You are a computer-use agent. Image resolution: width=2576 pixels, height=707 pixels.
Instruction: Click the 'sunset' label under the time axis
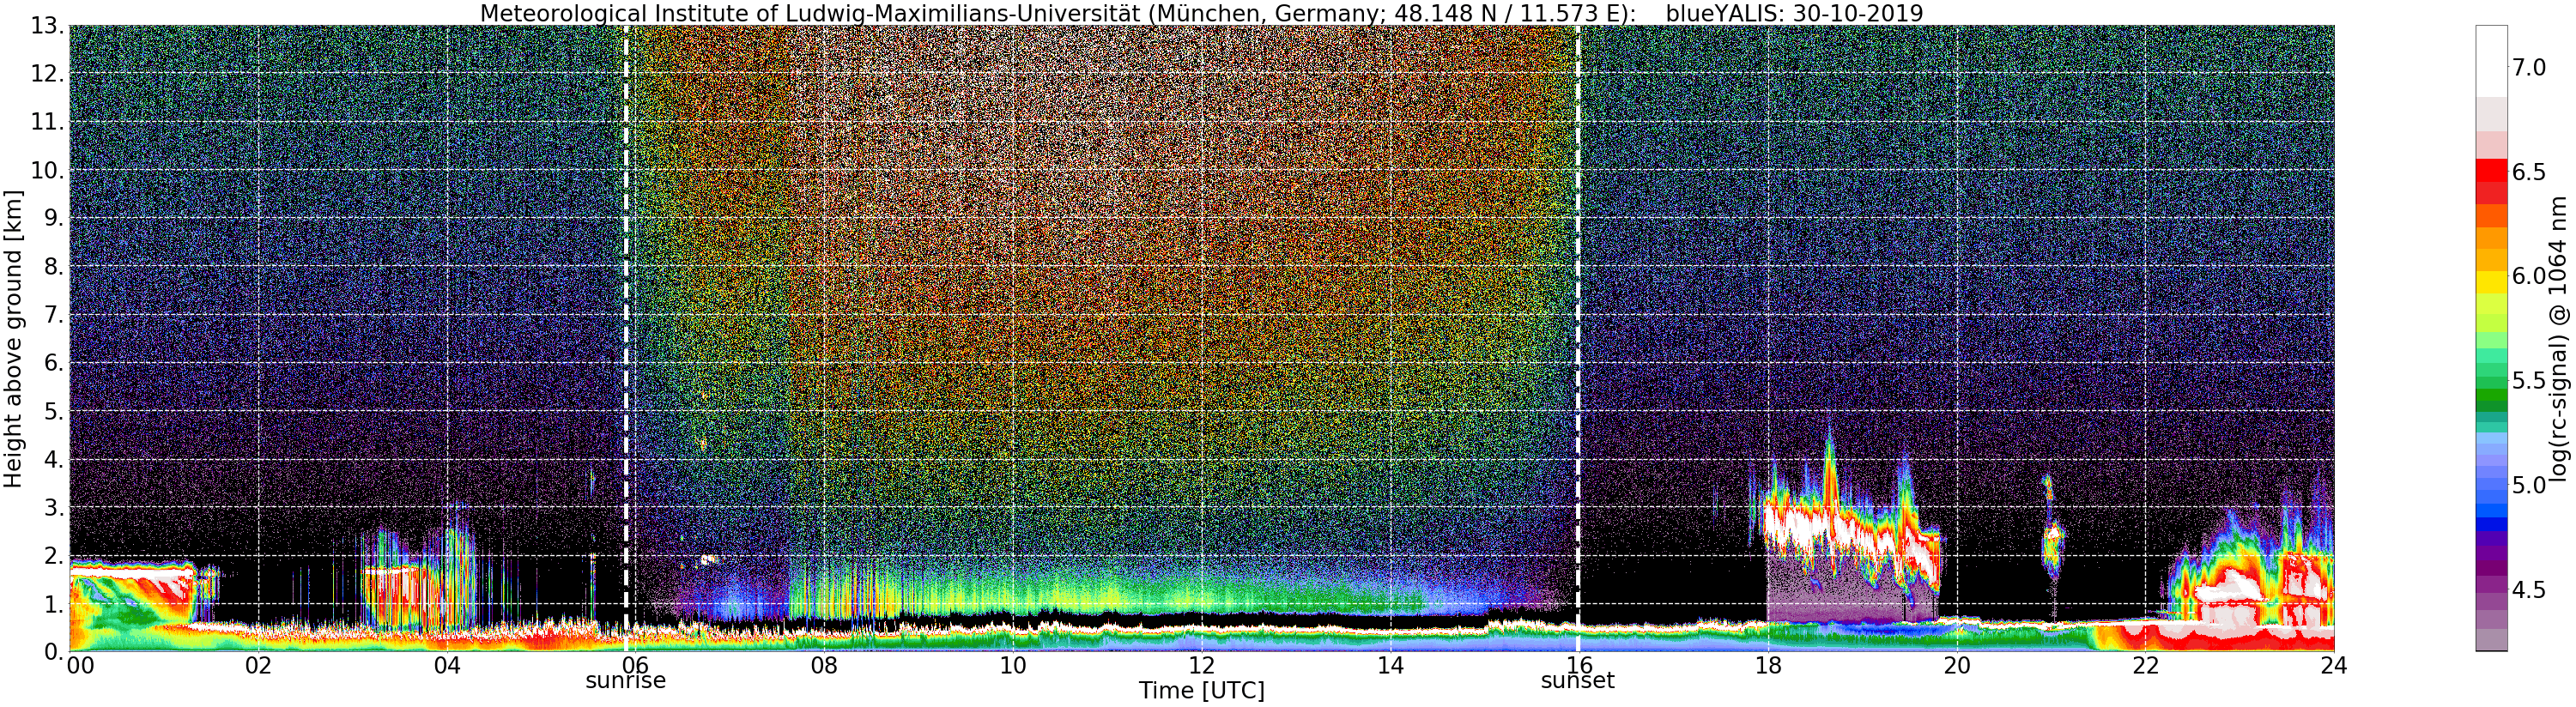(1577, 682)
